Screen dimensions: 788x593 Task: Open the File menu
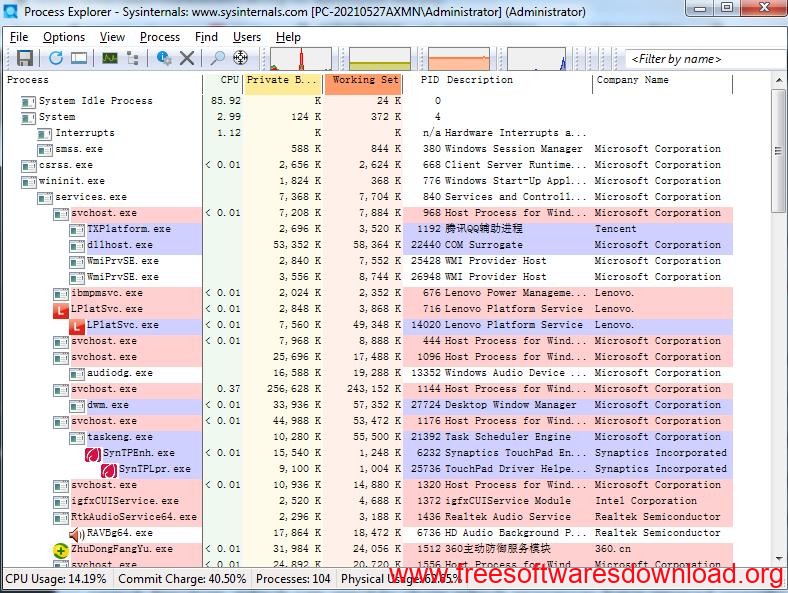click(19, 37)
